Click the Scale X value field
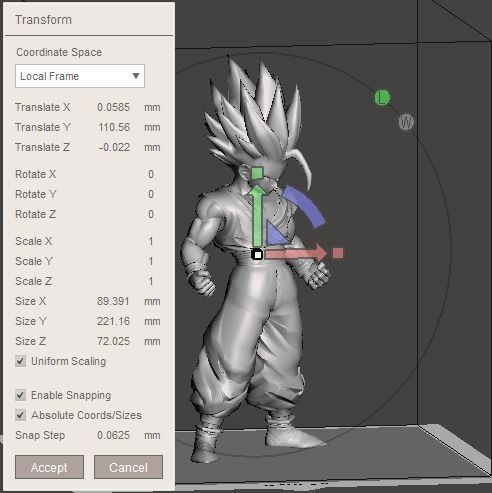 [x=151, y=241]
